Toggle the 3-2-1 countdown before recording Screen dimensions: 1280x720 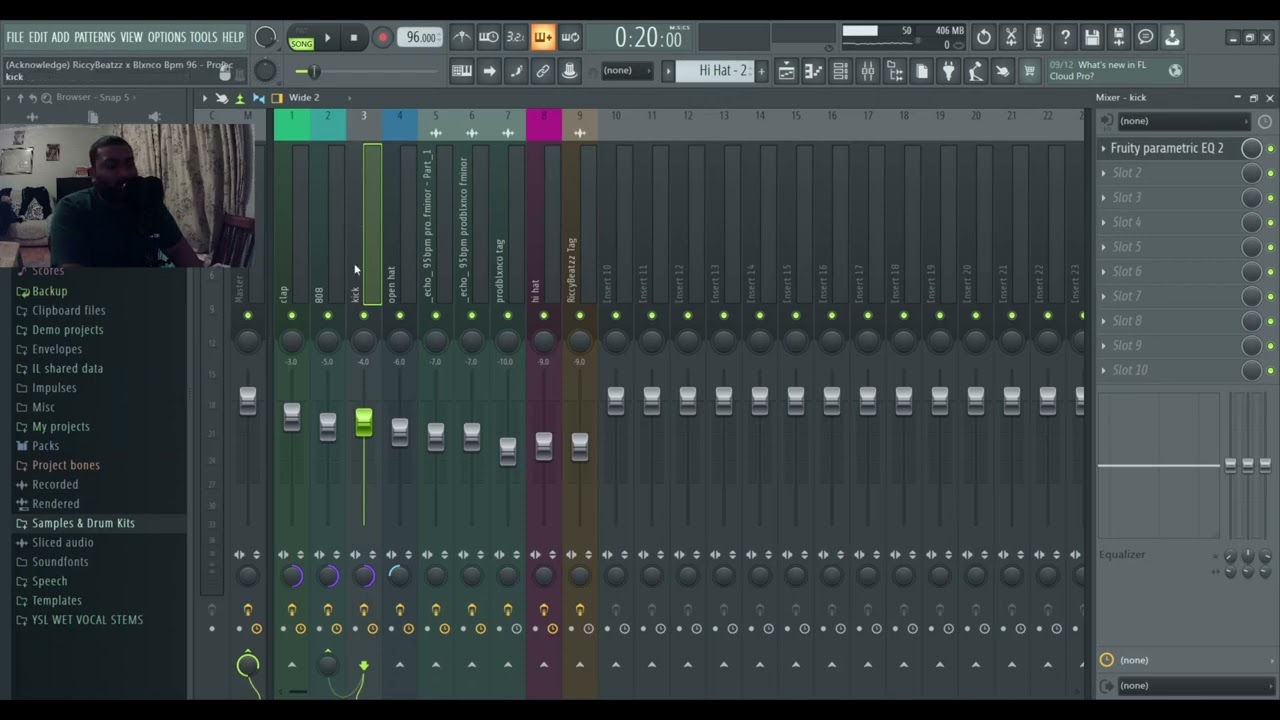pos(516,37)
